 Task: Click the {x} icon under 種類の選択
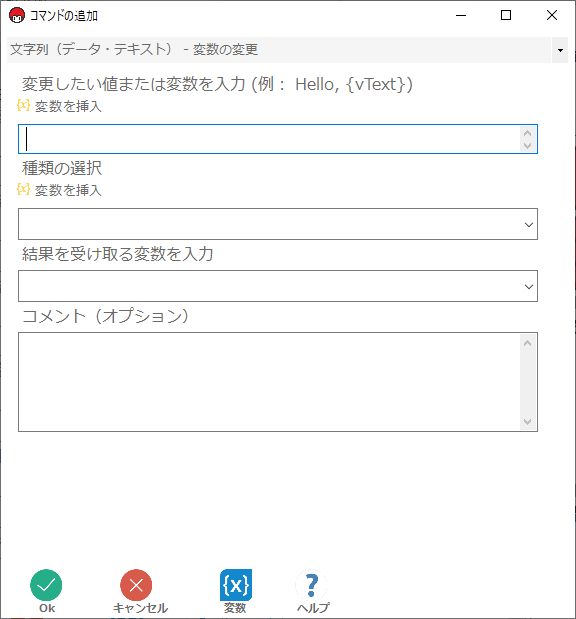(x=23, y=189)
